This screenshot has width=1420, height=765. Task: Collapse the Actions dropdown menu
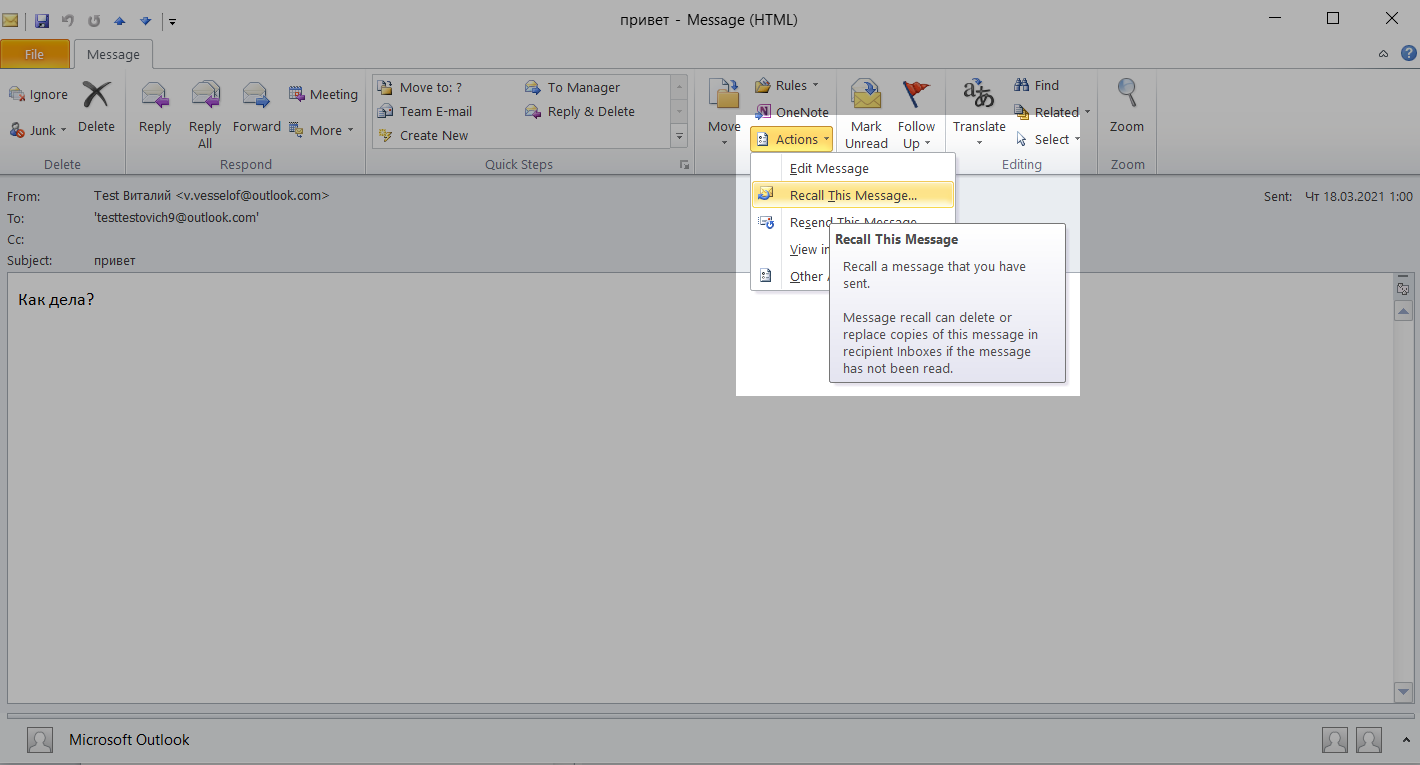pos(792,139)
